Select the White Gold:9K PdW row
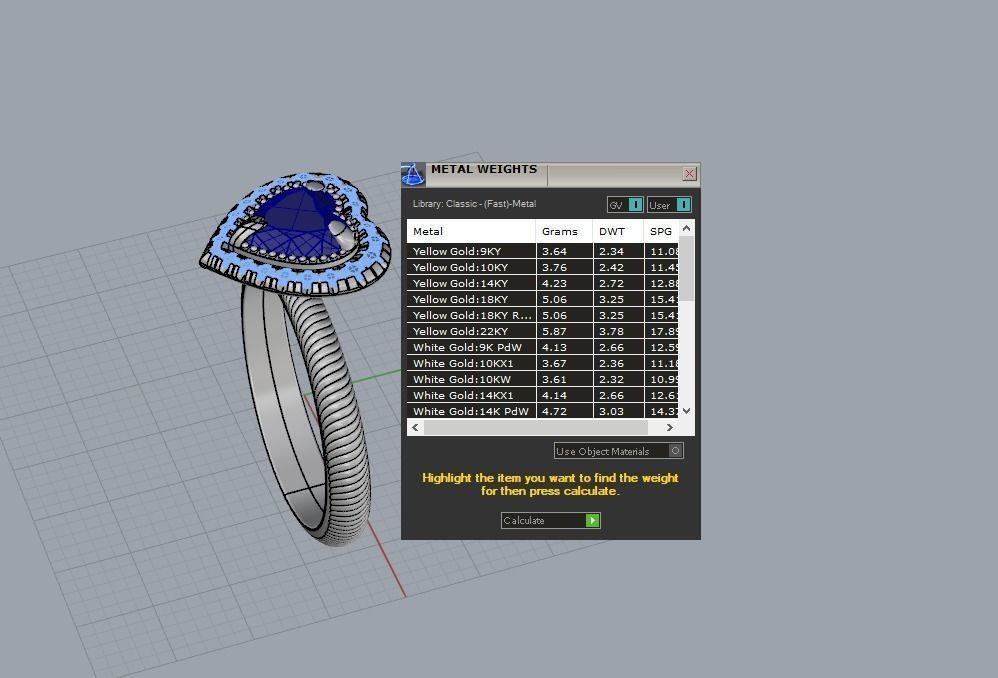Image resolution: width=998 pixels, height=678 pixels. pos(542,347)
